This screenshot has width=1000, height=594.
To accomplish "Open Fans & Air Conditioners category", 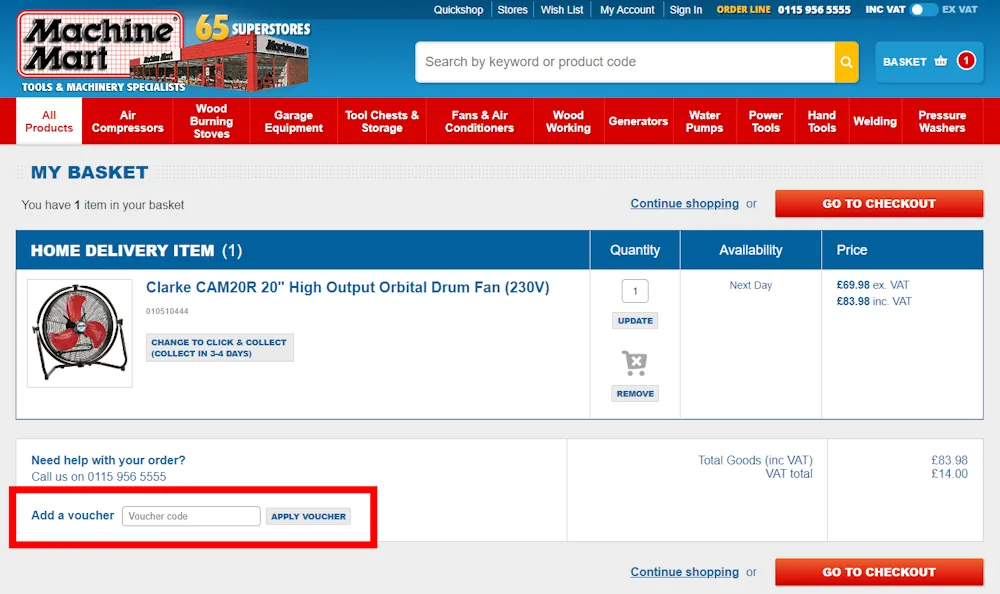I will coord(479,121).
